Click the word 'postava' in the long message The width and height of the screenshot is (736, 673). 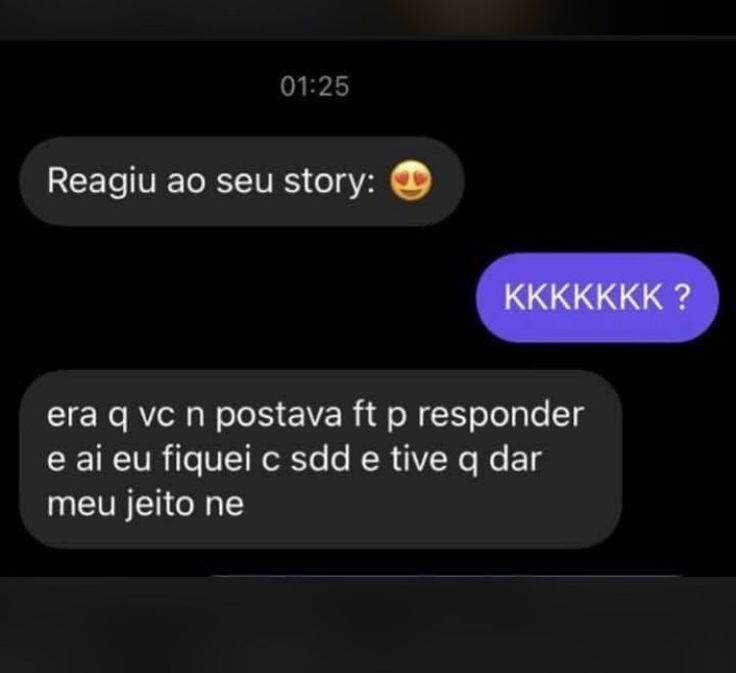coord(279,416)
